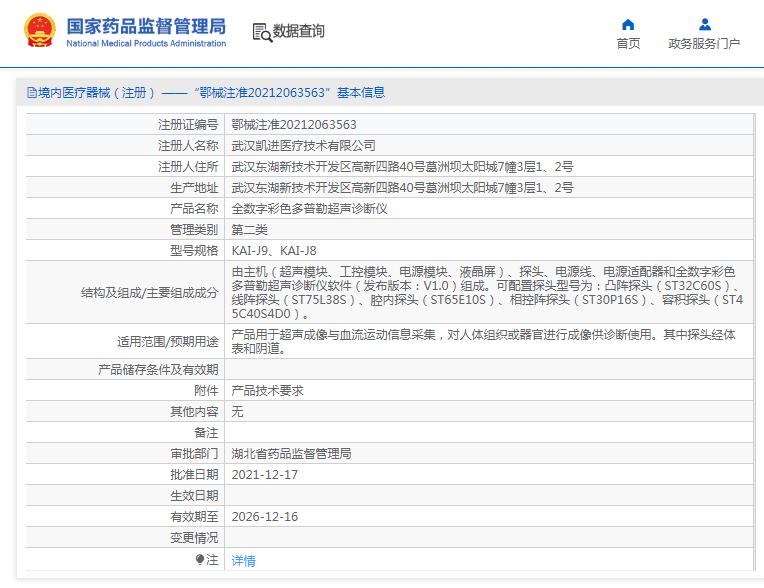Click the 首页 house icon
Viewport: 764px width, 588px height.
628,25
